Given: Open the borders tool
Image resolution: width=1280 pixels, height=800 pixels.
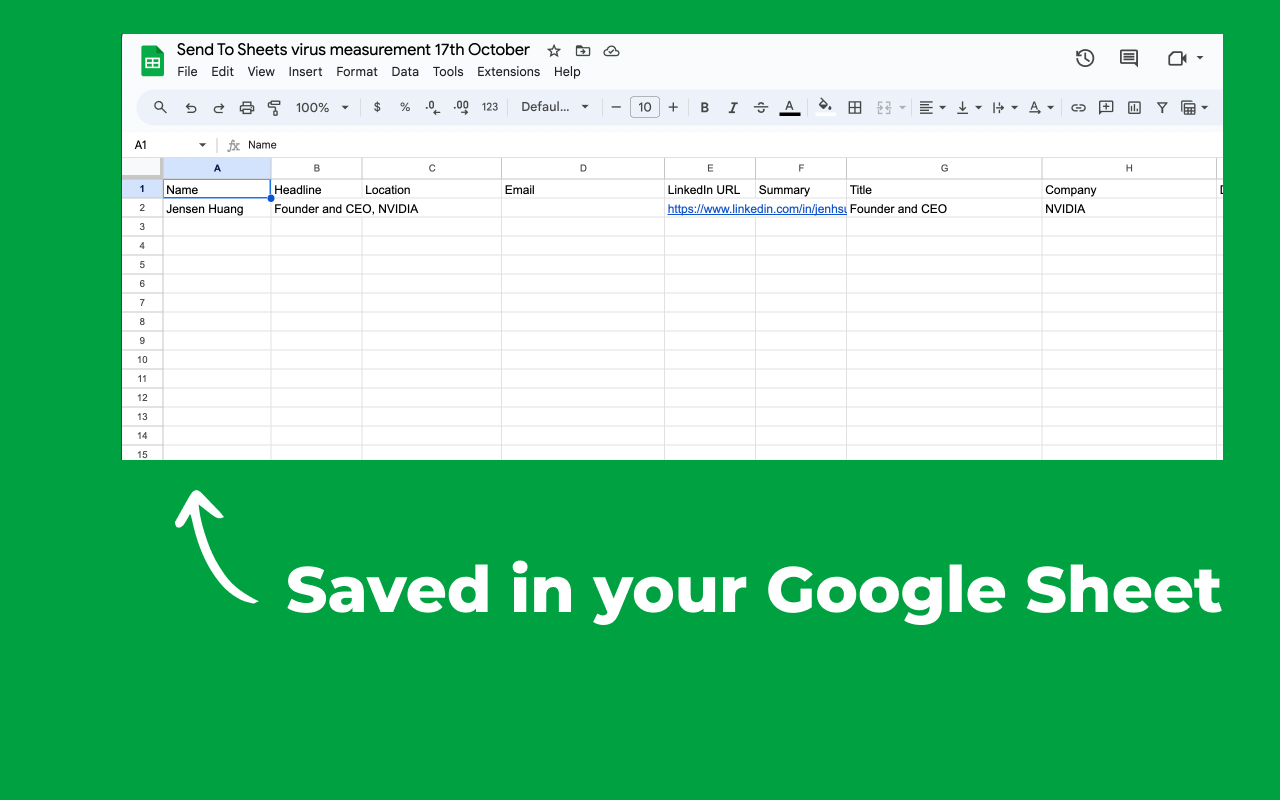Looking at the screenshot, I should click(x=855, y=107).
